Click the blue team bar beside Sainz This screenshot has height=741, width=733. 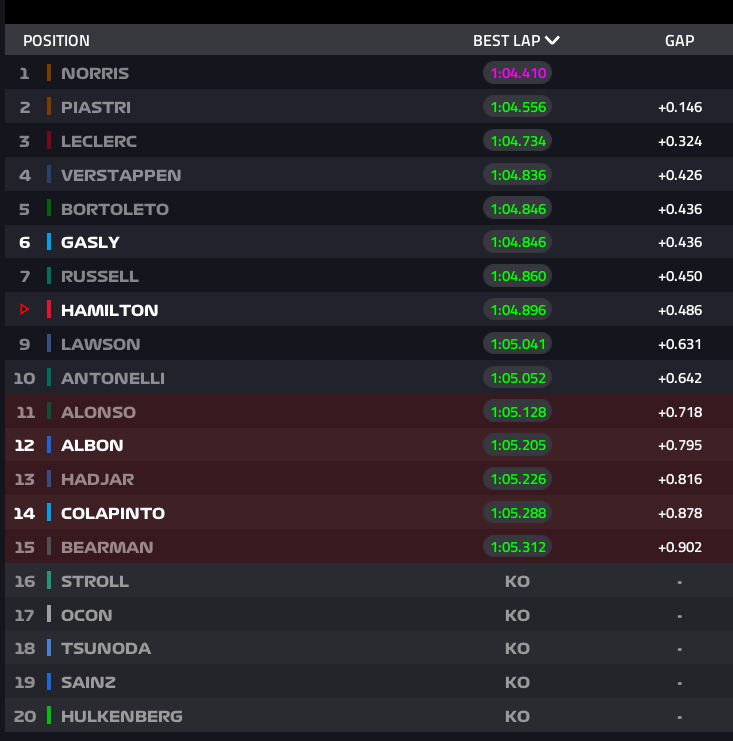48,682
